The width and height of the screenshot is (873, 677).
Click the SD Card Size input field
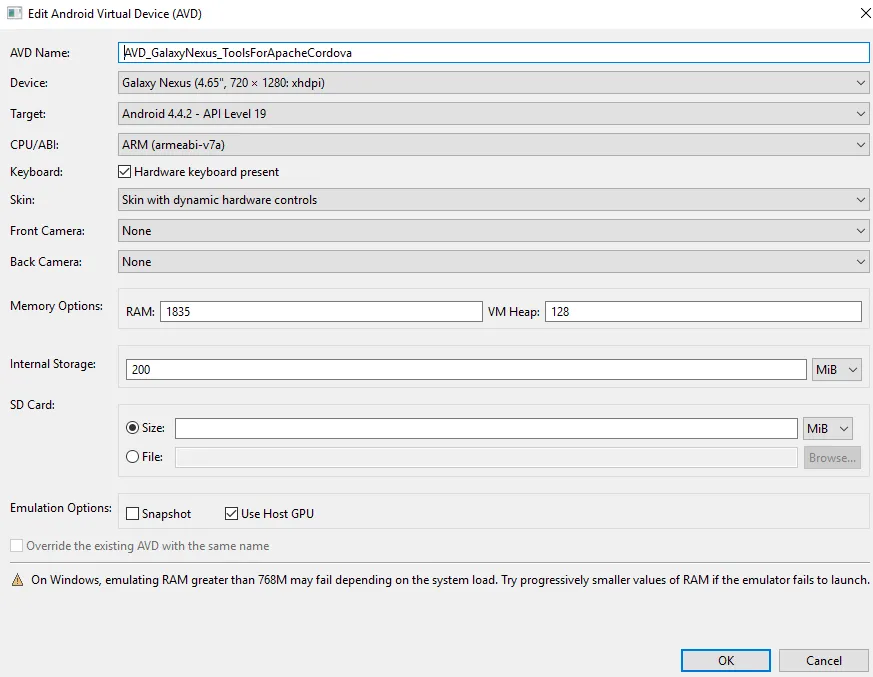pos(486,428)
